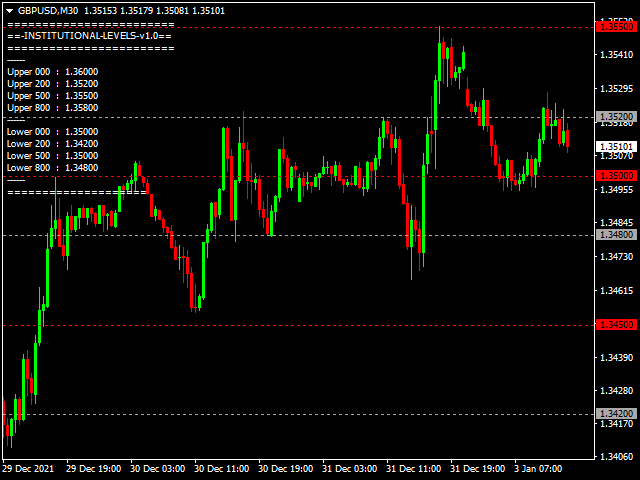
Task: Click the Upper 000 : 1.36000 line
Action: [53, 72]
